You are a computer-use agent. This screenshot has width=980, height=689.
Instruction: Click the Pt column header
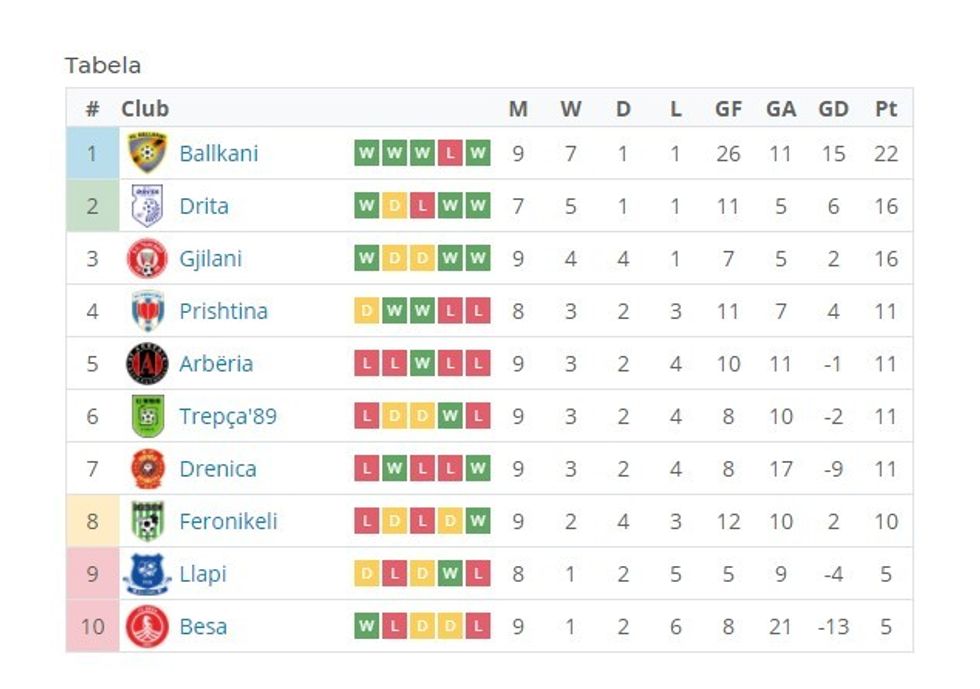(x=886, y=109)
